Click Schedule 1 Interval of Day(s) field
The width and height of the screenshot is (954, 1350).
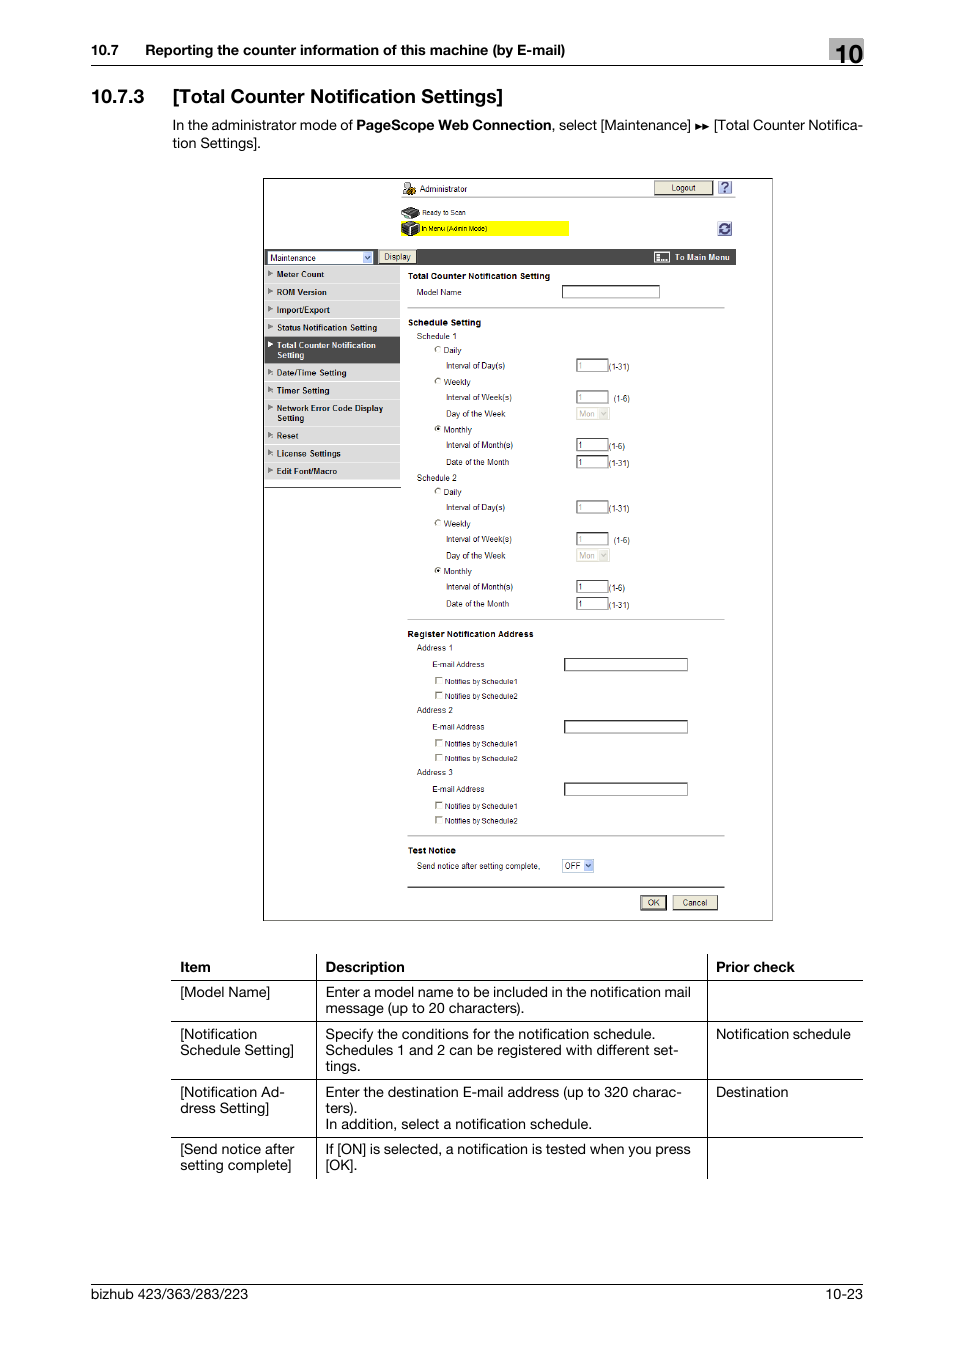click(x=592, y=366)
